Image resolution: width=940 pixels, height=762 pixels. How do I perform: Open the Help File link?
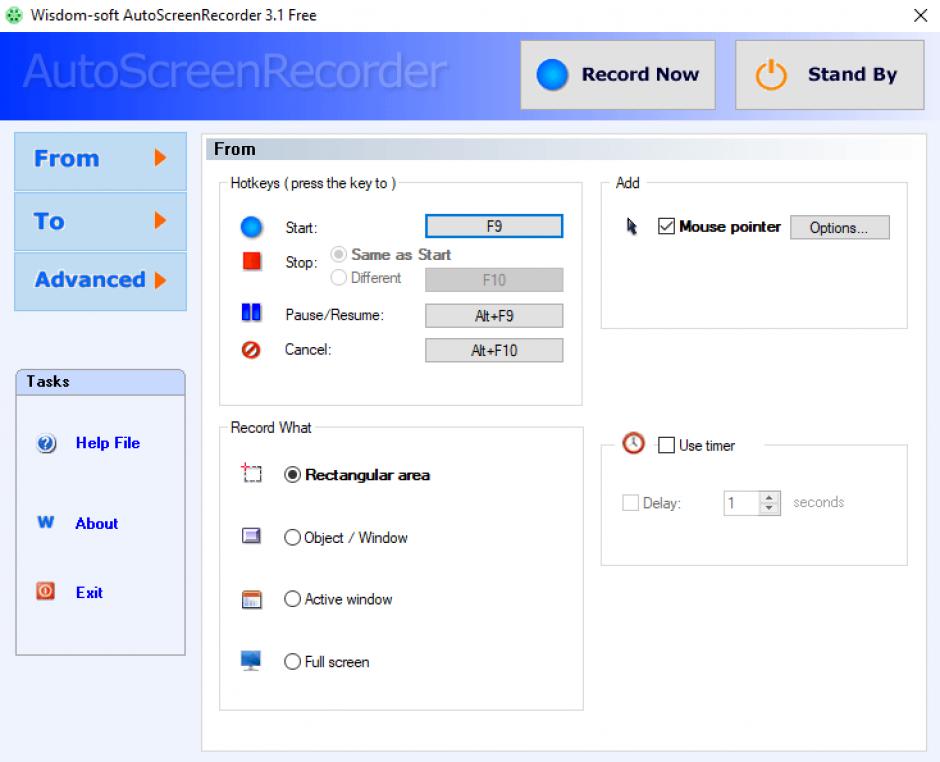point(108,443)
